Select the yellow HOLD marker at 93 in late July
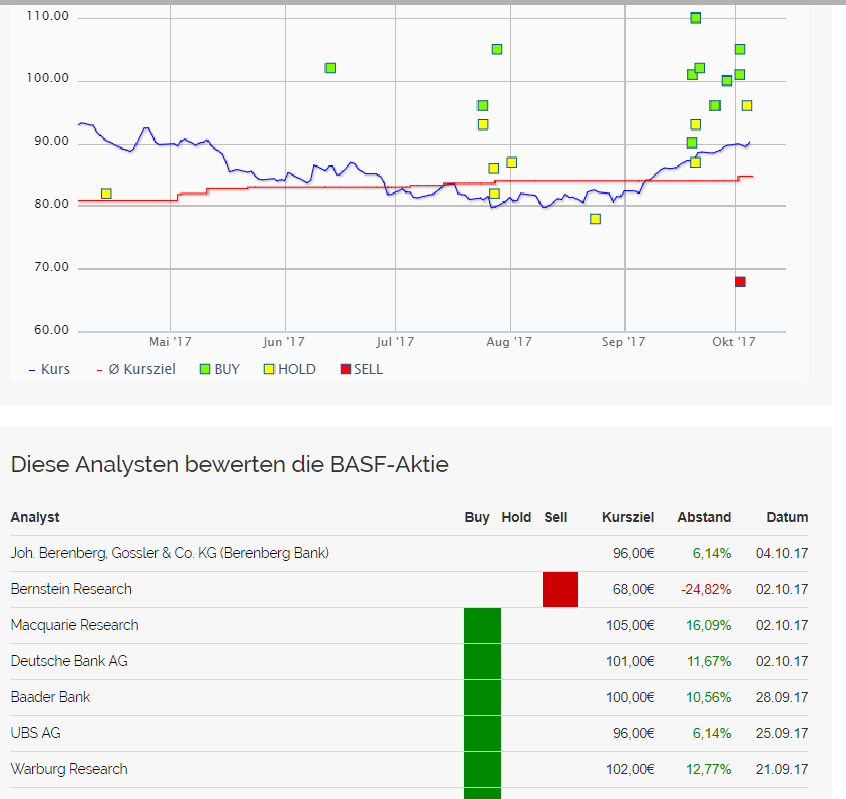Image resolution: width=846 pixels, height=799 pixels. 483,125
